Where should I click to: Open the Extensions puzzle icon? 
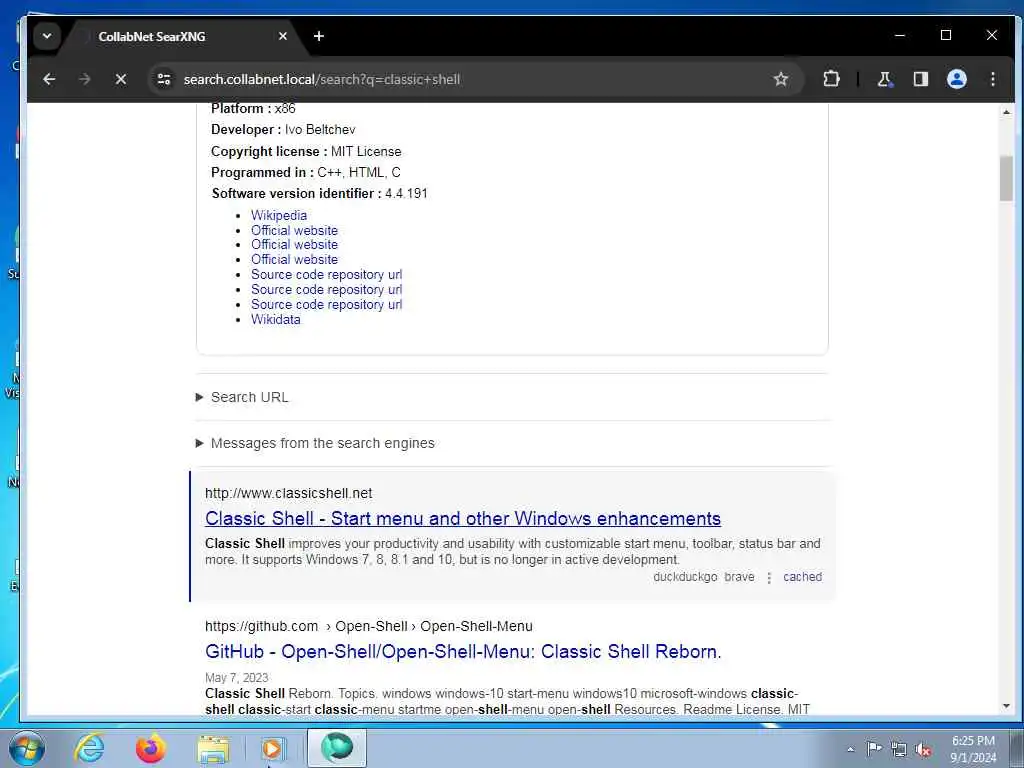coord(831,79)
